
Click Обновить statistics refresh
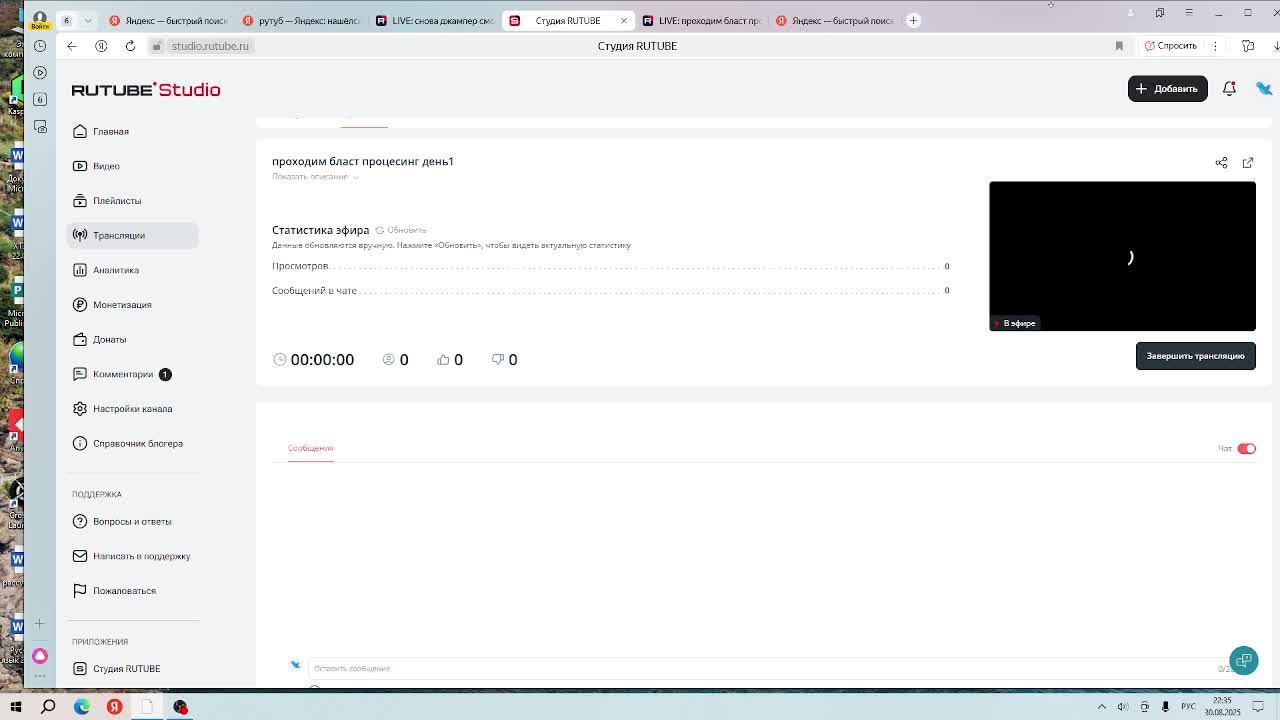[401, 230]
